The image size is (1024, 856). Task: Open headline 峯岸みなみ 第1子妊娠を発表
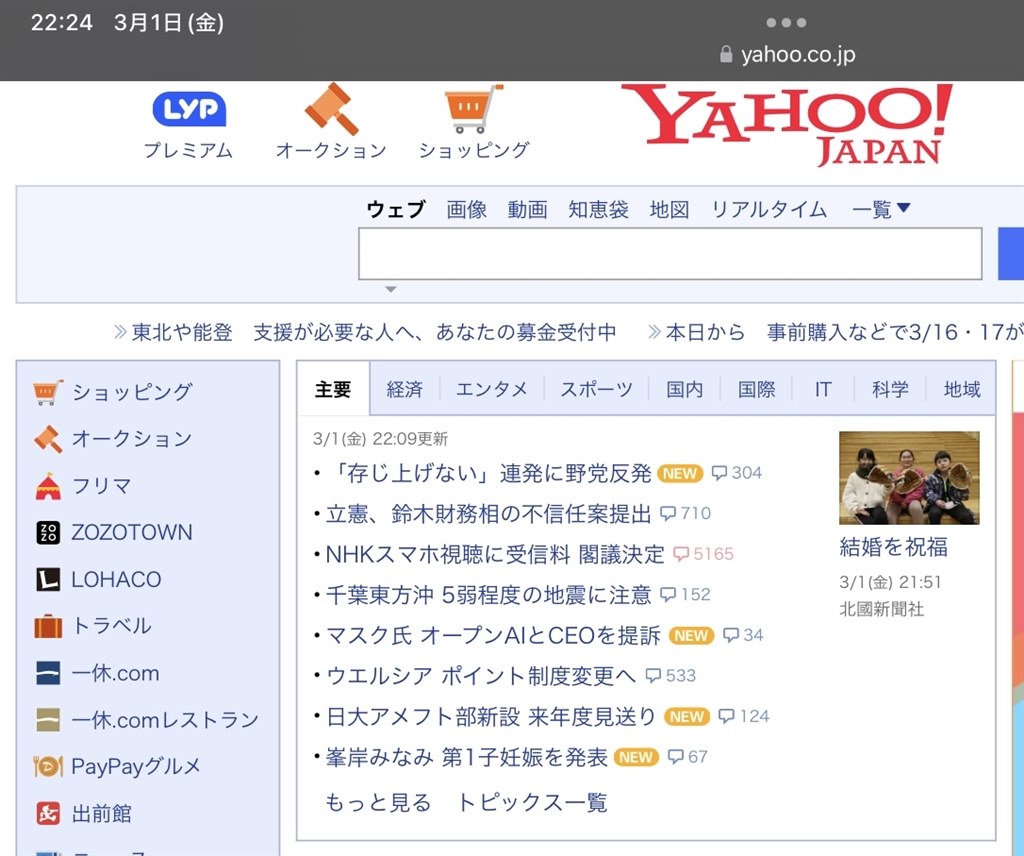[x=466, y=757]
